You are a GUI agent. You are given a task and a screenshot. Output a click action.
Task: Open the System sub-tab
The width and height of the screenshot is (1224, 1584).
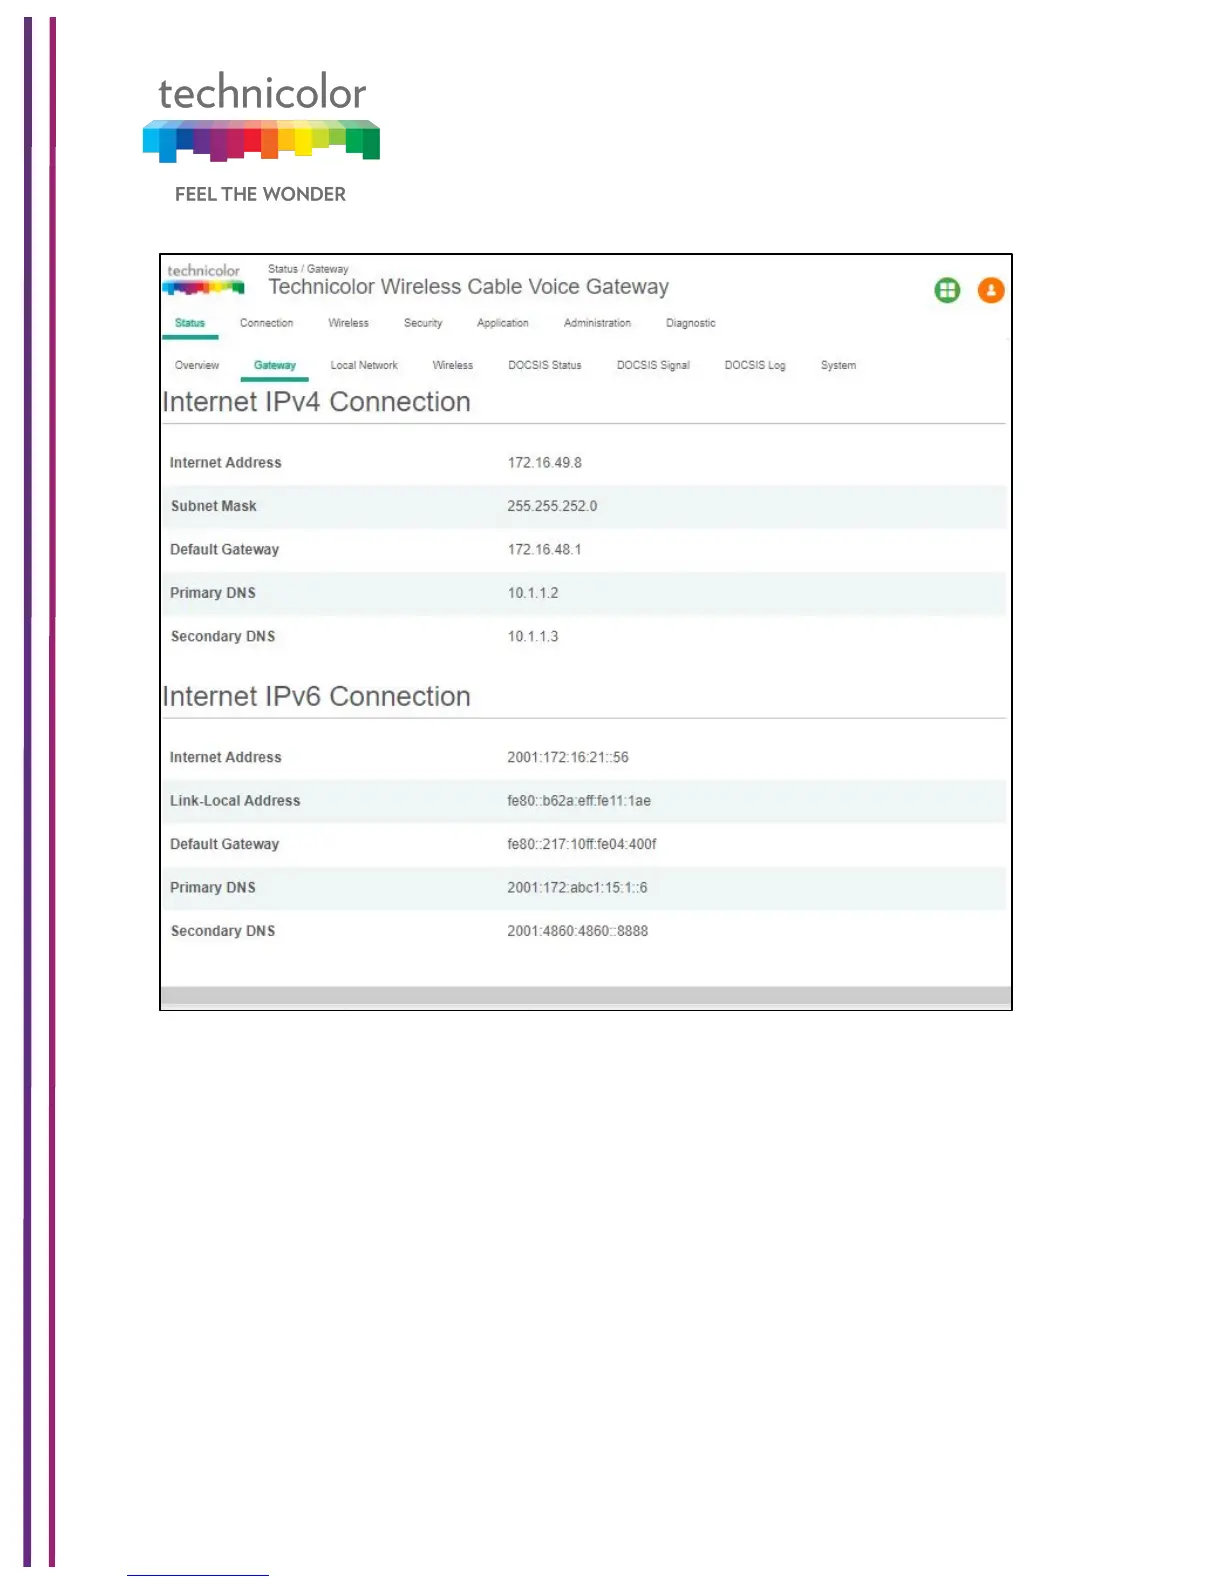coord(838,365)
